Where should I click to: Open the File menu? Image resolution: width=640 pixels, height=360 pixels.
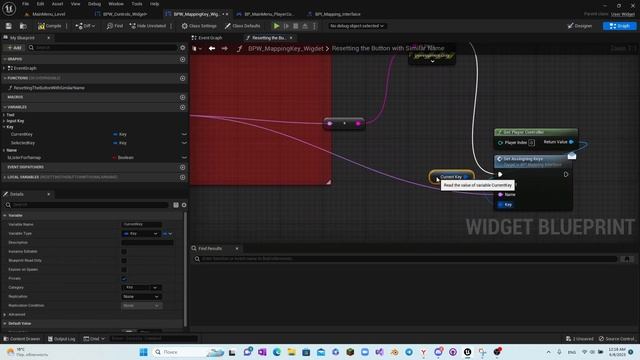coord(25,4)
